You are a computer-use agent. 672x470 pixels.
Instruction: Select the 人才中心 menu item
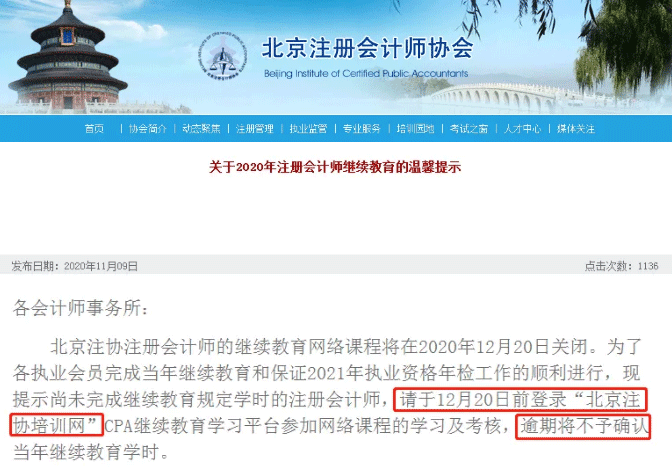[x=522, y=129]
